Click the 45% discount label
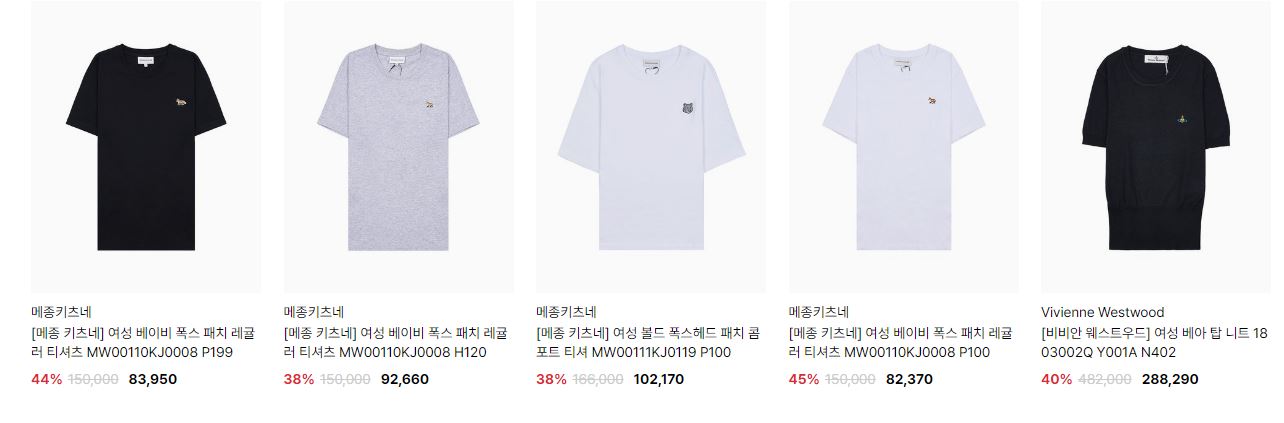The image size is (1284, 423). 804,379
